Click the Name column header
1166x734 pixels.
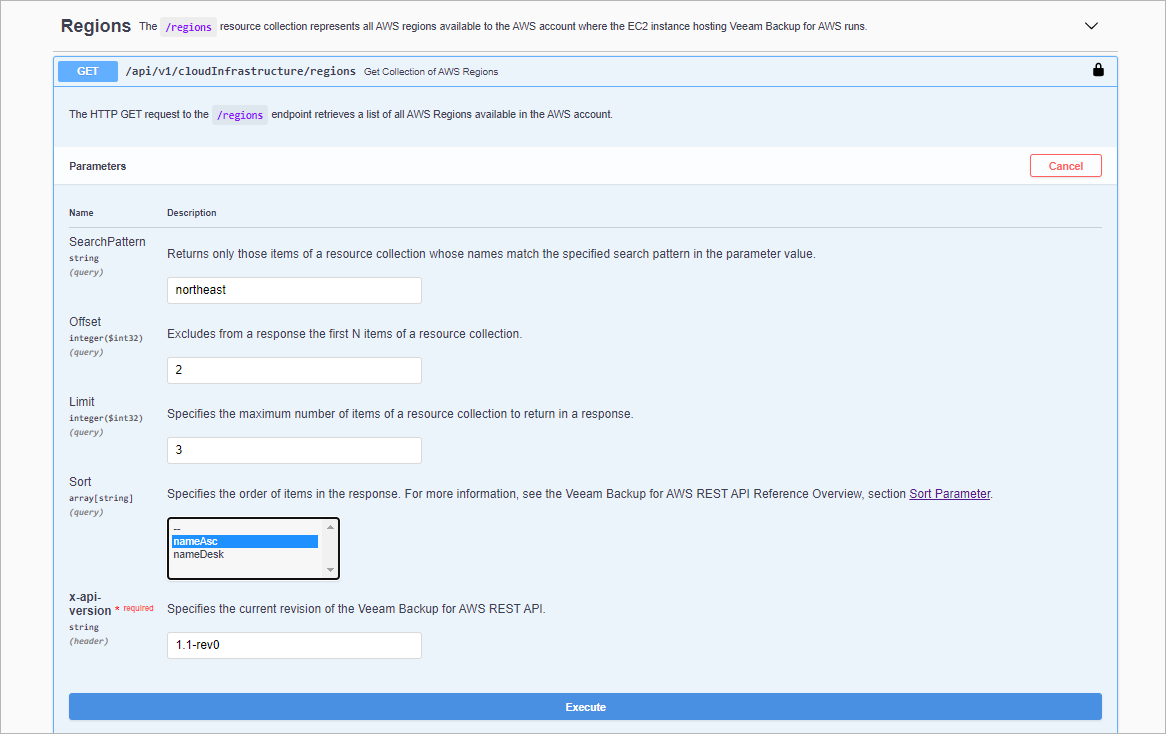click(81, 213)
